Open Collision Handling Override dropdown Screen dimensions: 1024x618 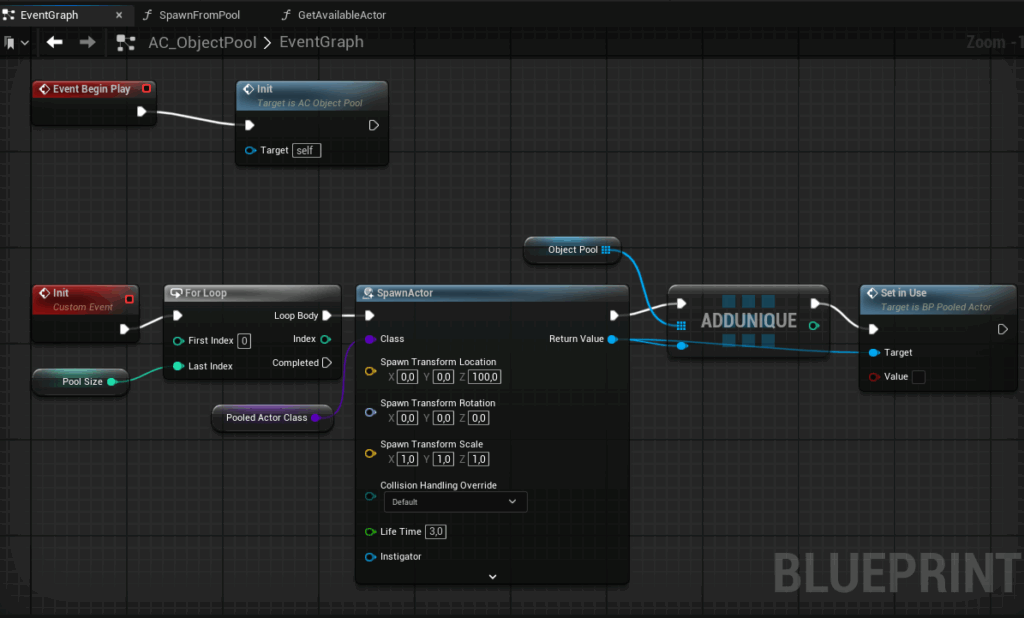pyautogui.click(x=455, y=502)
